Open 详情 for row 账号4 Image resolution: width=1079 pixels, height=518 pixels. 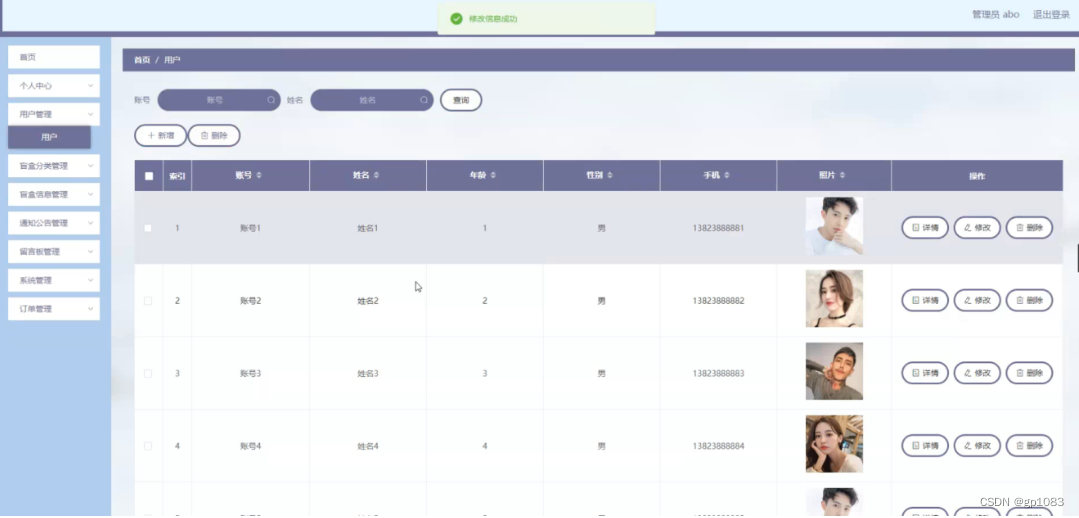[925, 446]
